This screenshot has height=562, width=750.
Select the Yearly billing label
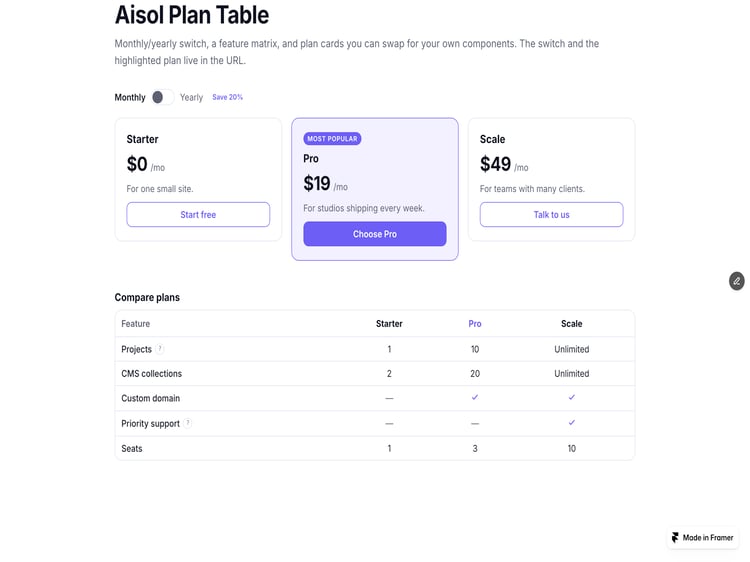click(x=191, y=97)
